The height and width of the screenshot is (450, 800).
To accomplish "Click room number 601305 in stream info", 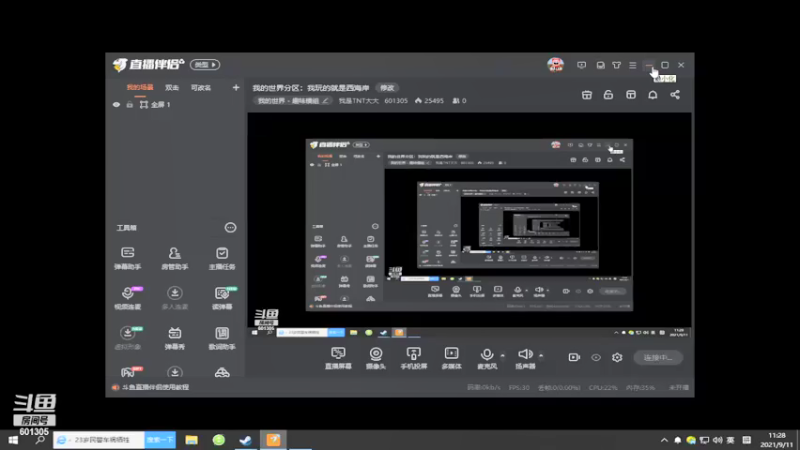I will click(396, 101).
